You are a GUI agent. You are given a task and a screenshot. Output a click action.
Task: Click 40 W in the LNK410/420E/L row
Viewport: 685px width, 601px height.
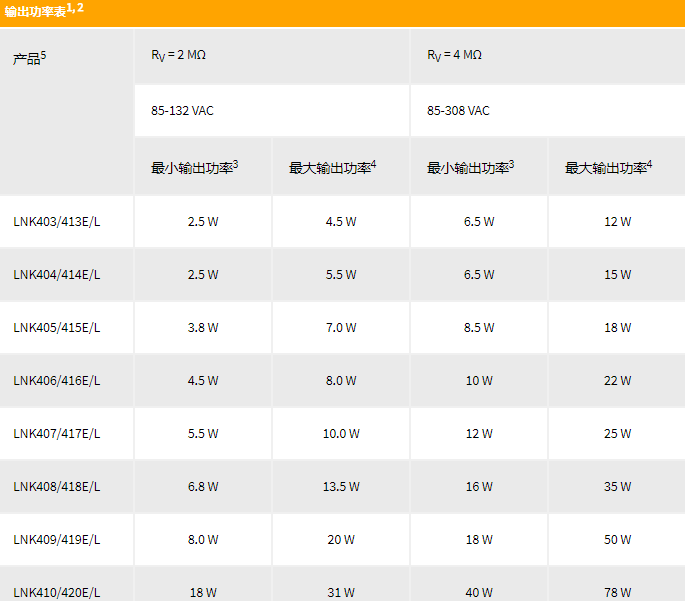click(479, 593)
